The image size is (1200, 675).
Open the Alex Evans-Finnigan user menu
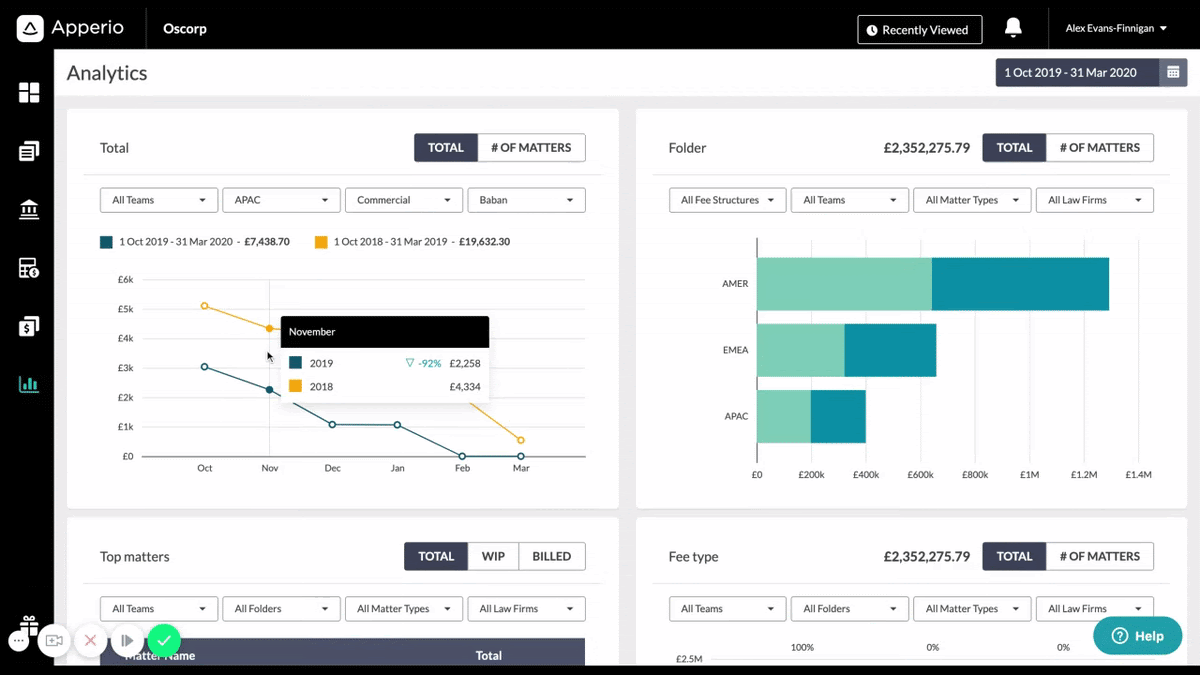[x=1116, y=29]
